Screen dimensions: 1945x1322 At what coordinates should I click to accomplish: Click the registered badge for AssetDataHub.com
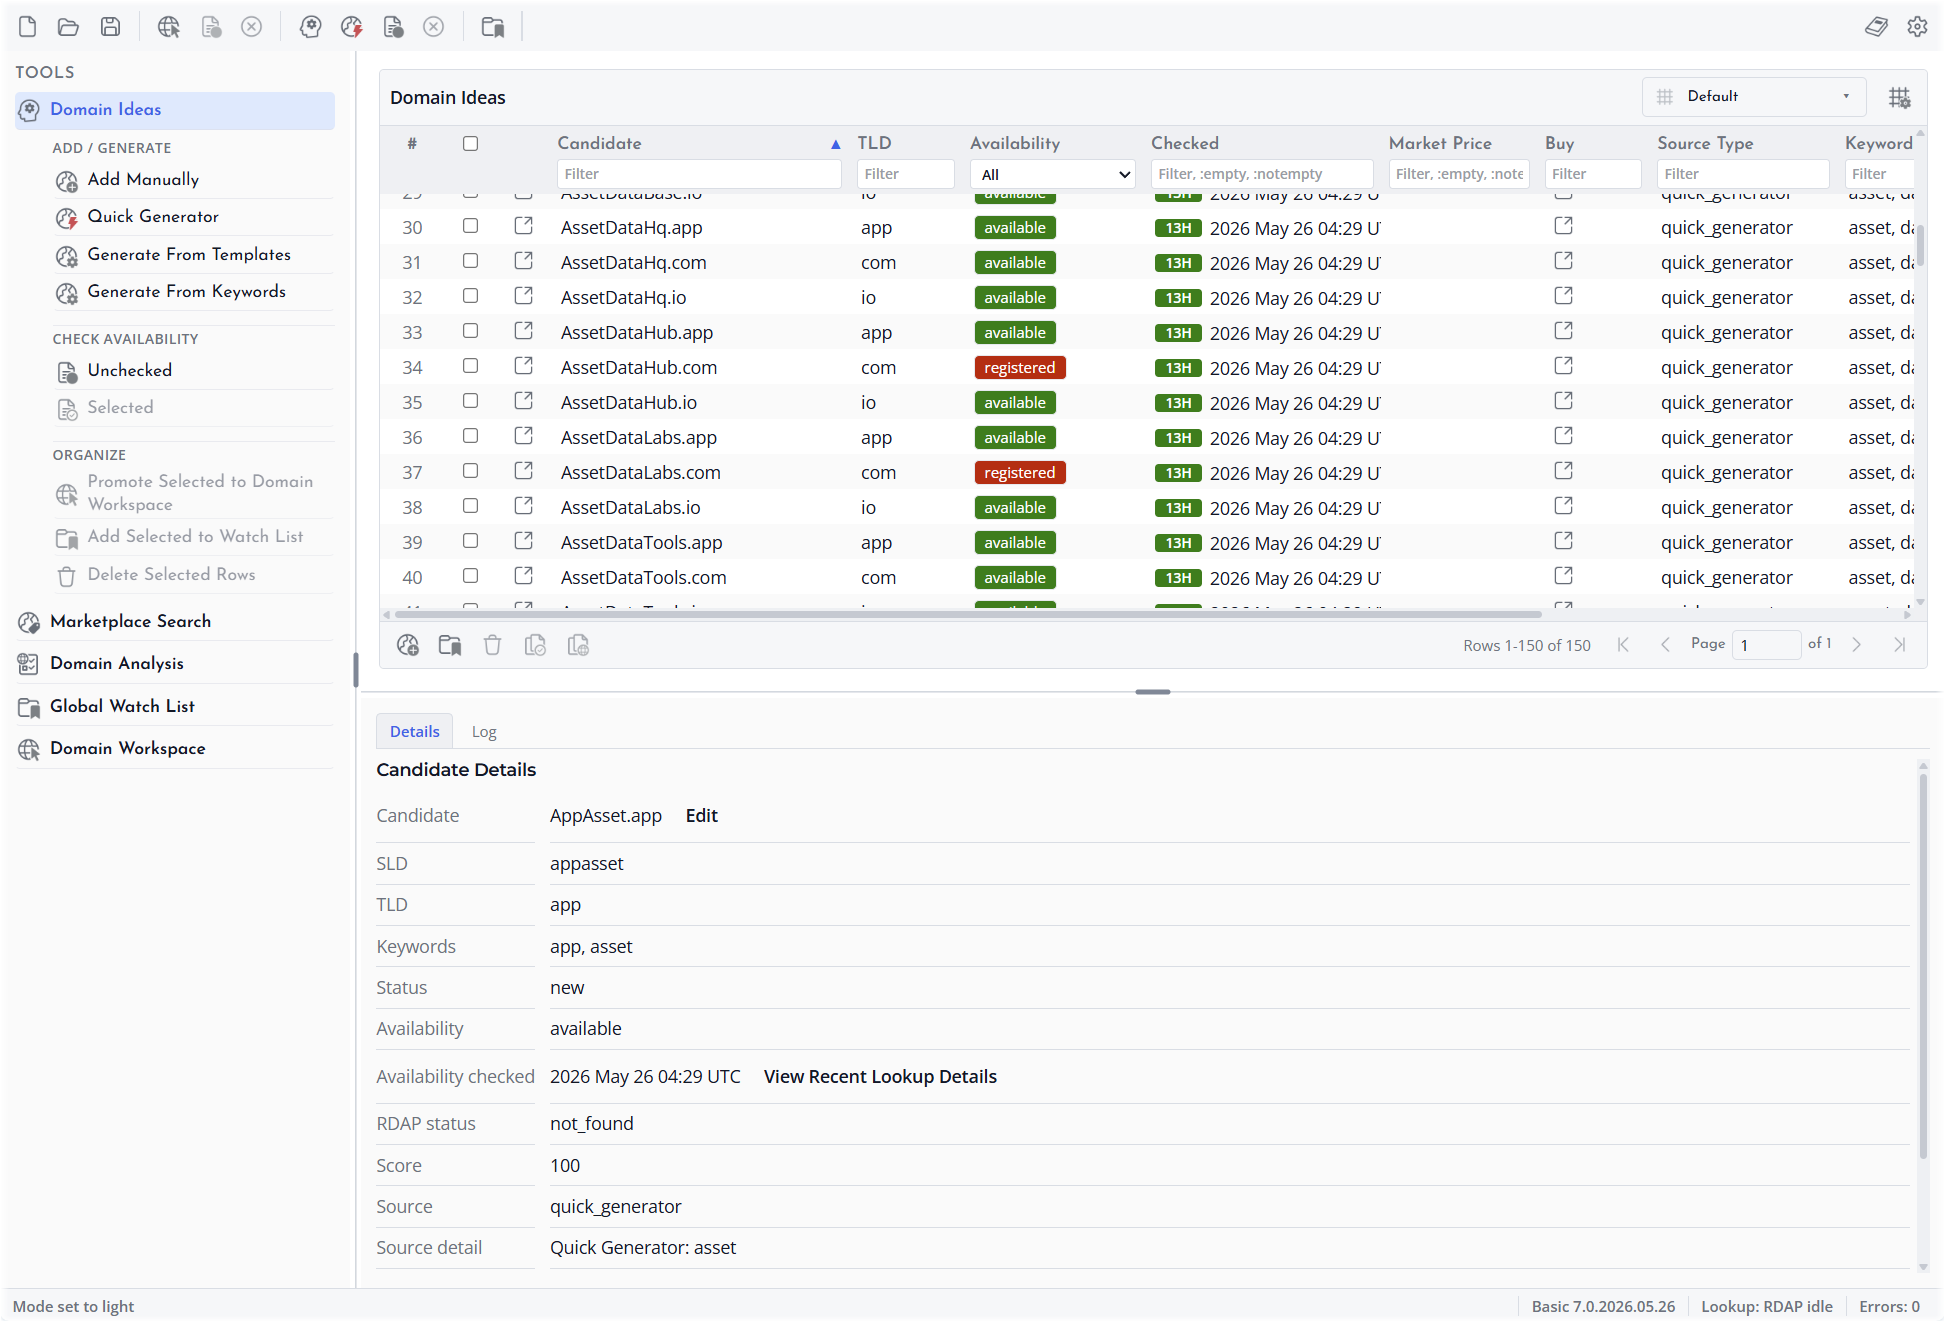1019,367
